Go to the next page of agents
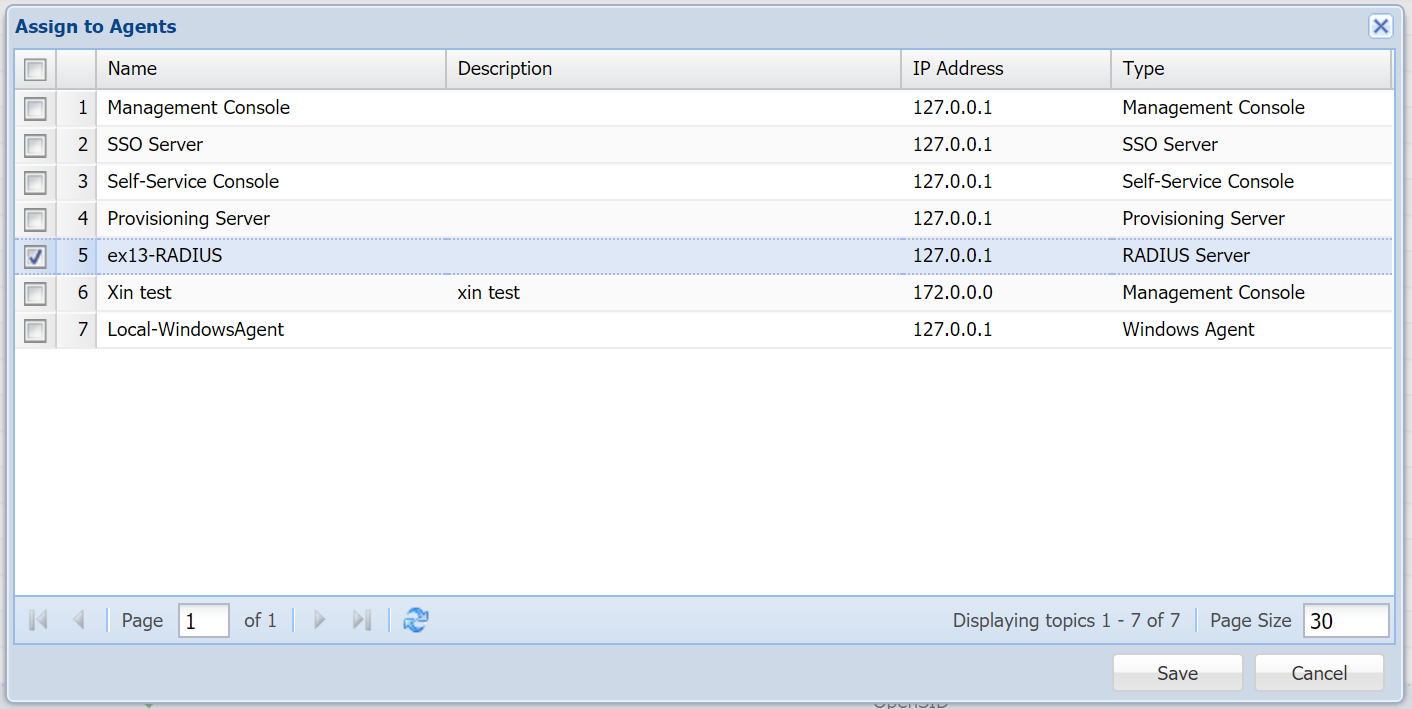The height and width of the screenshot is (709, 1412). (320, 621)
